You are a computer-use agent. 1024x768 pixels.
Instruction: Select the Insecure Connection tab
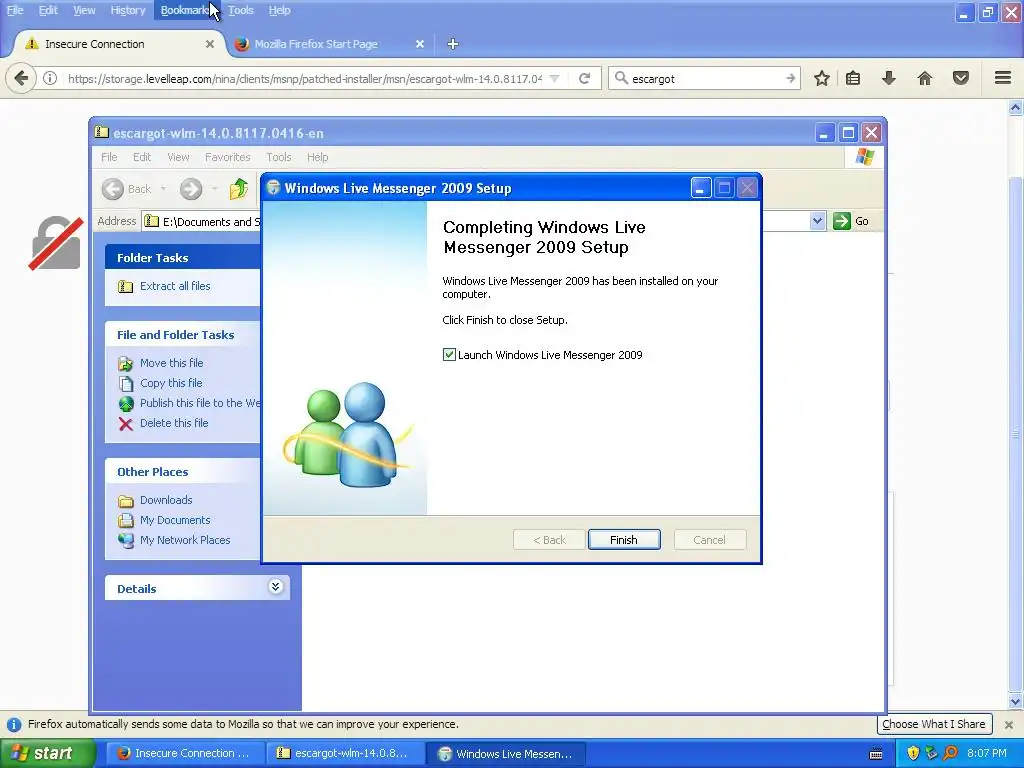(95, 44)
